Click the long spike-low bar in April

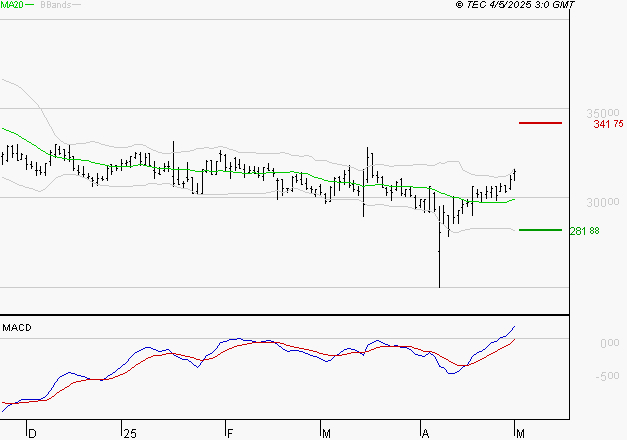[x=439, y=247]
